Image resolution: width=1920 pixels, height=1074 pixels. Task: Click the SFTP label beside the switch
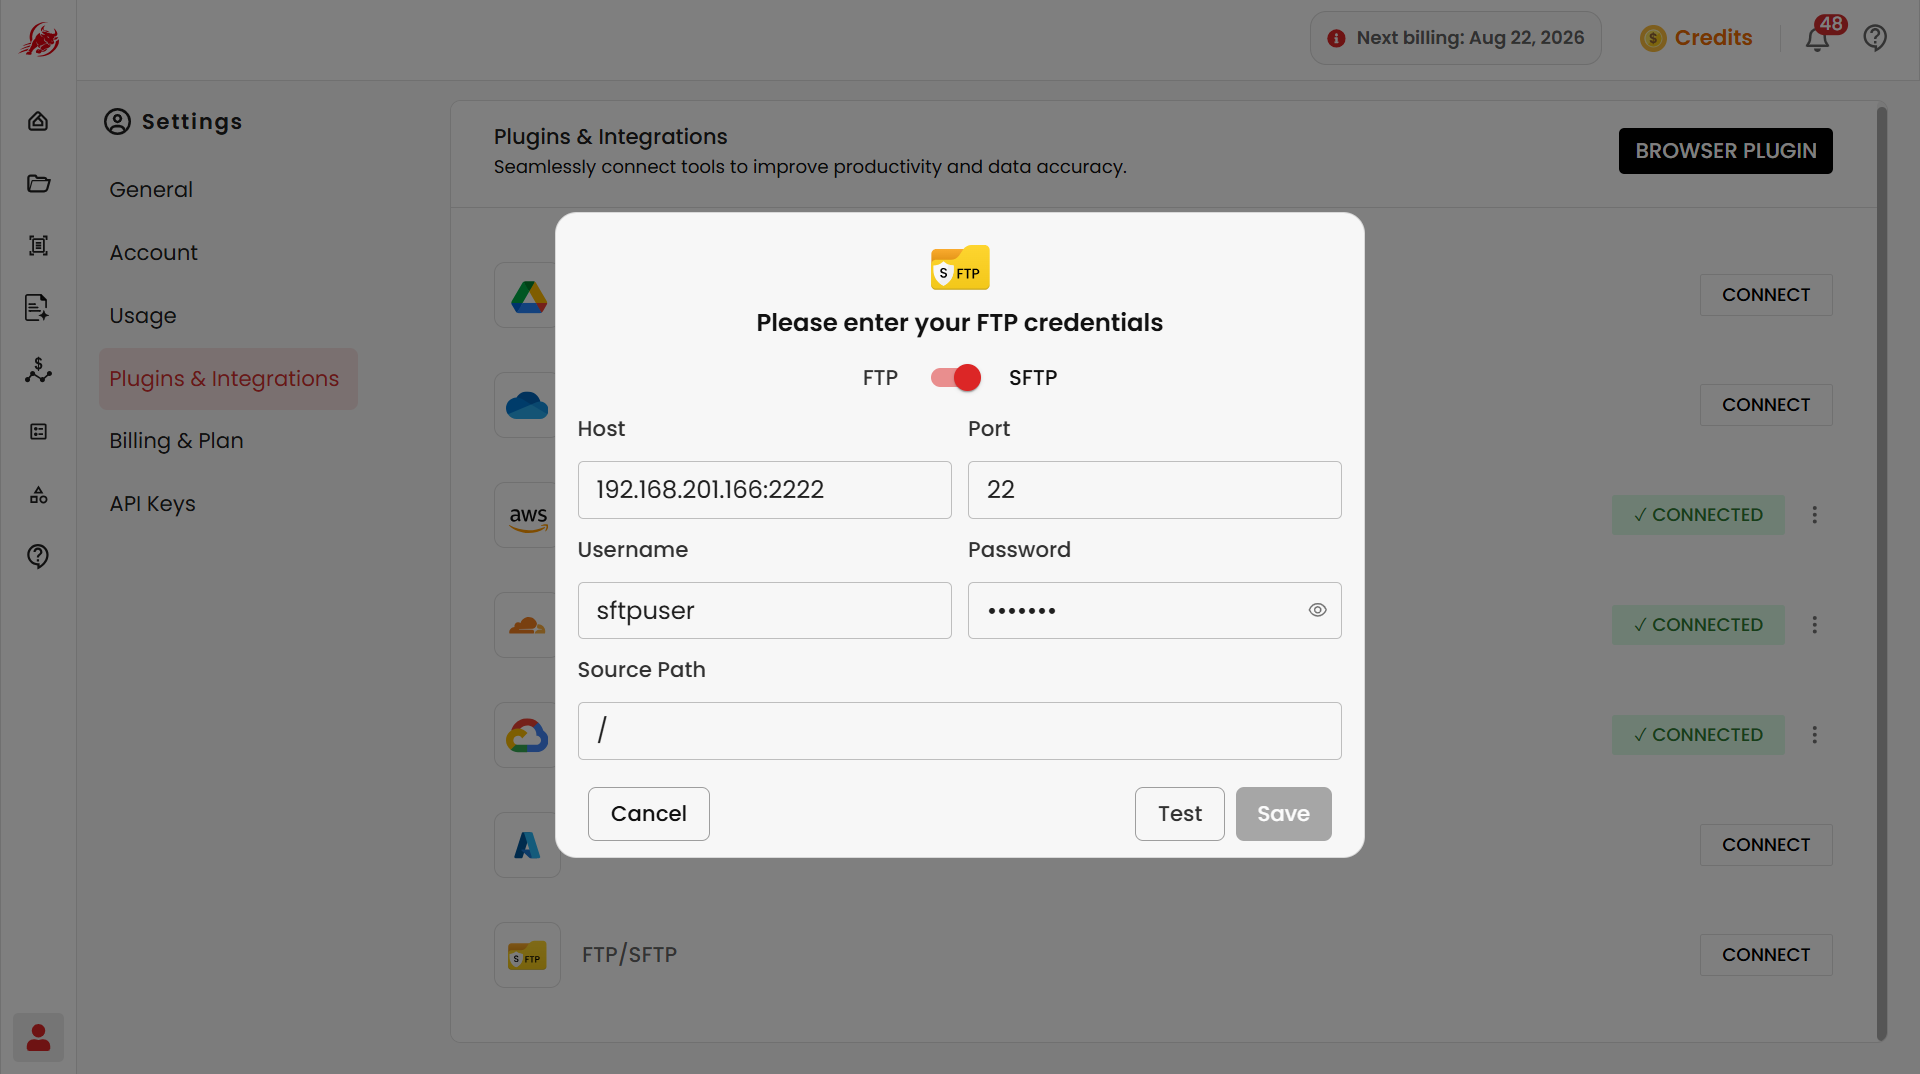(x=1033, y=378)
